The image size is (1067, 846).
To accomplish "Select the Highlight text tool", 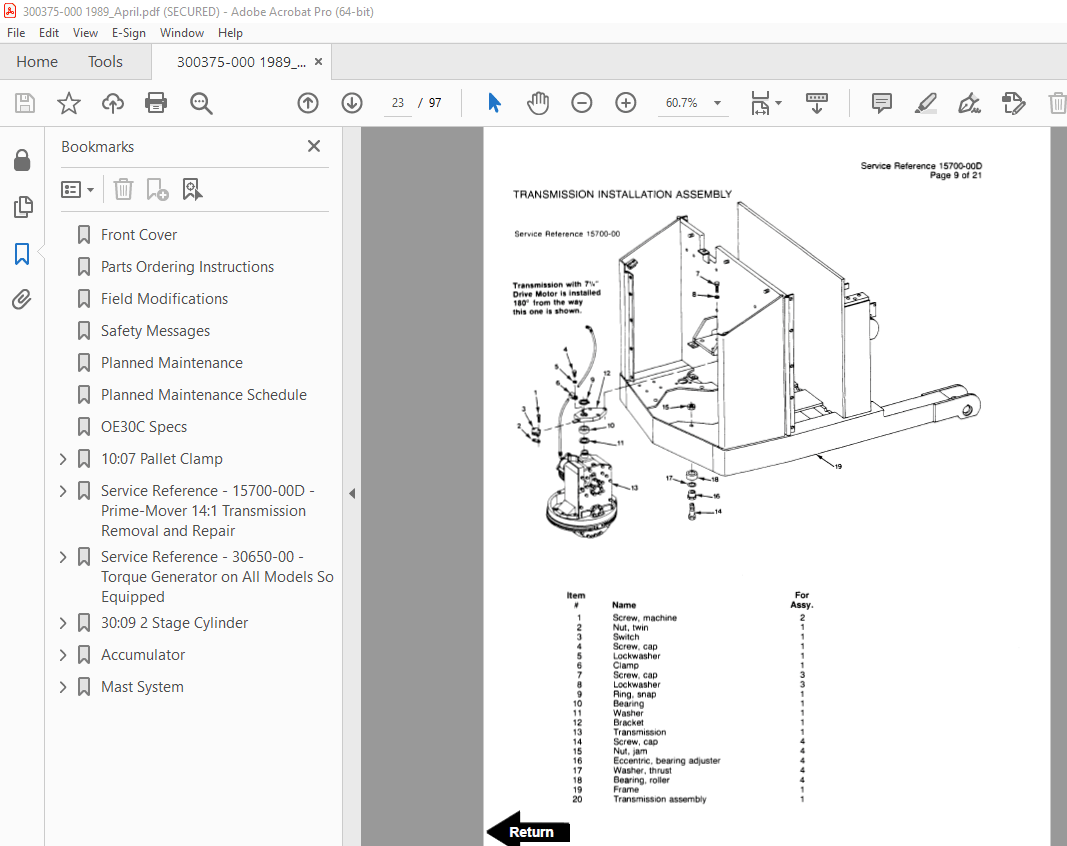I will click(925, 102).
